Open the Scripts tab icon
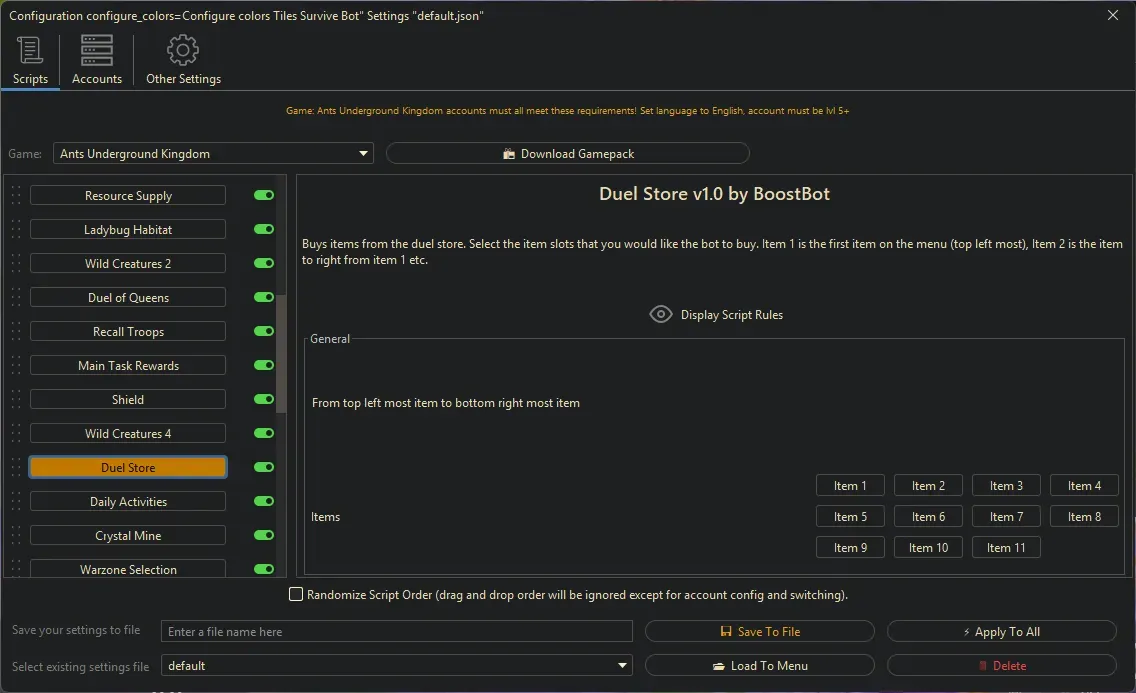The height and width of the screenshot is (693, 1136). [x=30, y=50]
